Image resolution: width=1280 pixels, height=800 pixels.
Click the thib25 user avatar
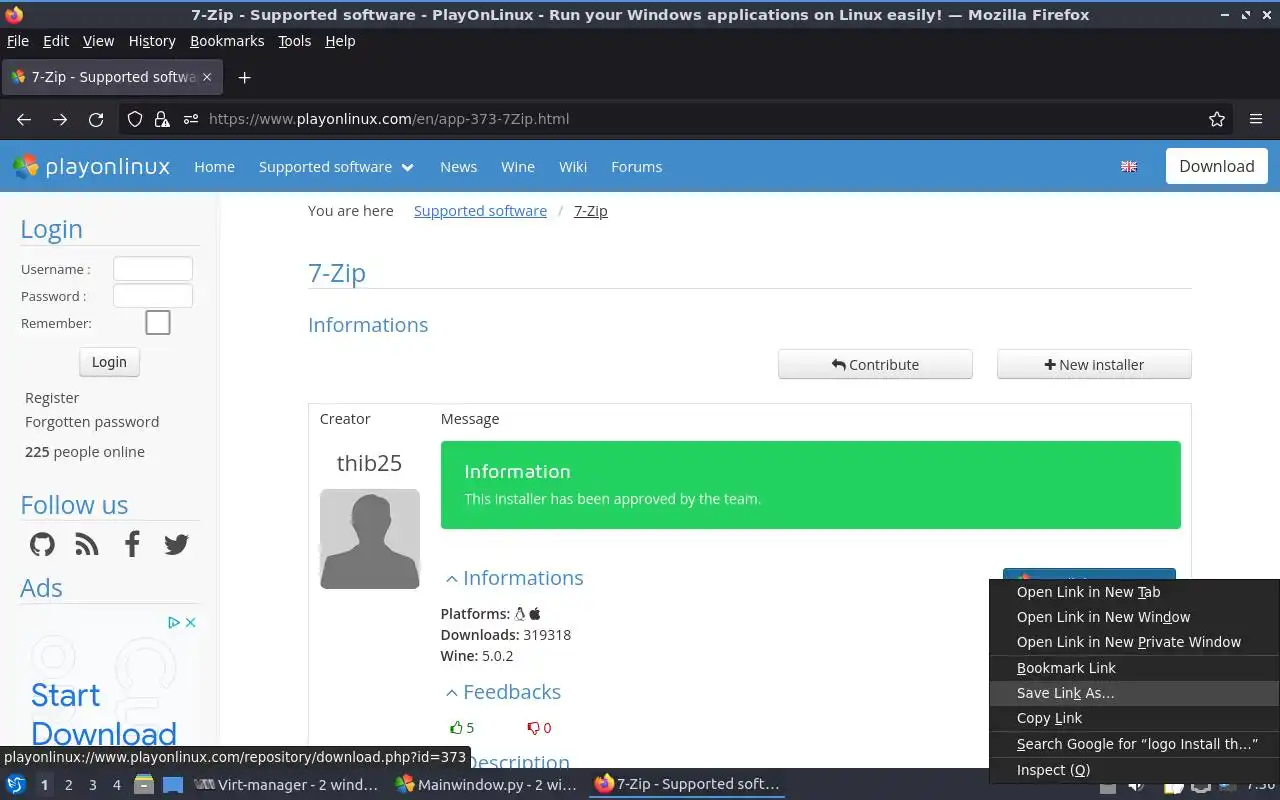point(369,539)
